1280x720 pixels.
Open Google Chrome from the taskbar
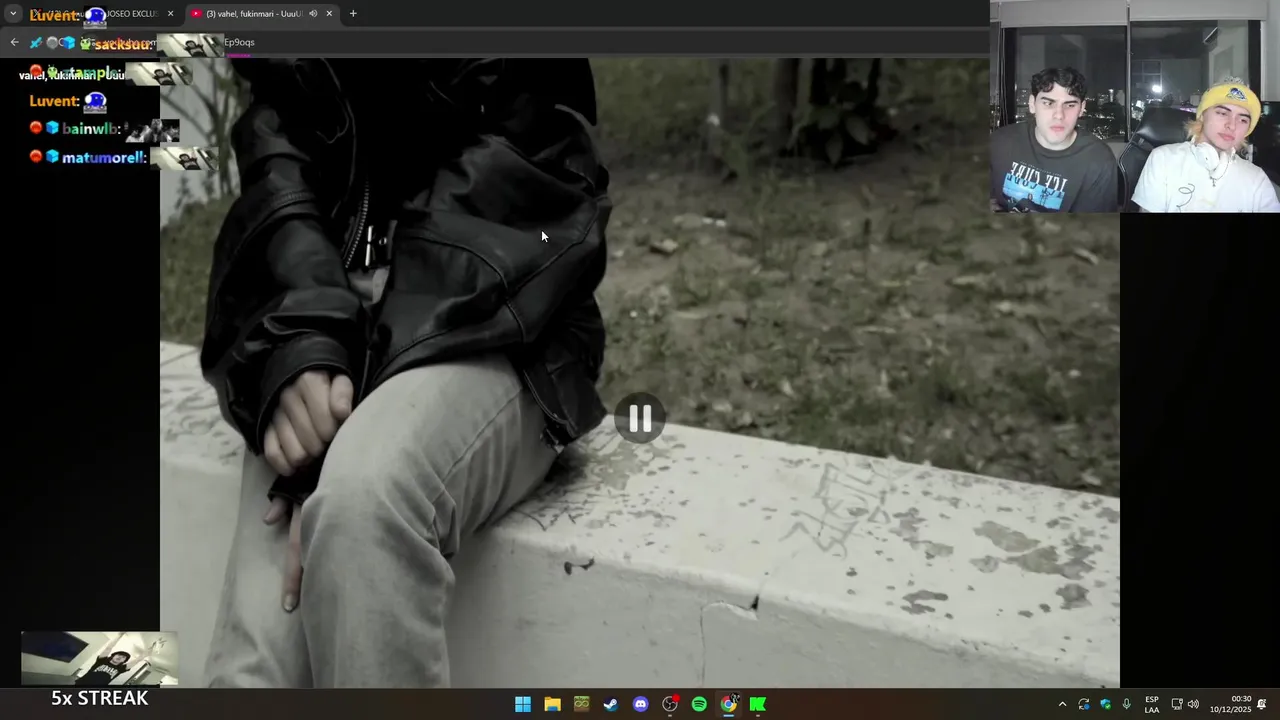[729, 704]
